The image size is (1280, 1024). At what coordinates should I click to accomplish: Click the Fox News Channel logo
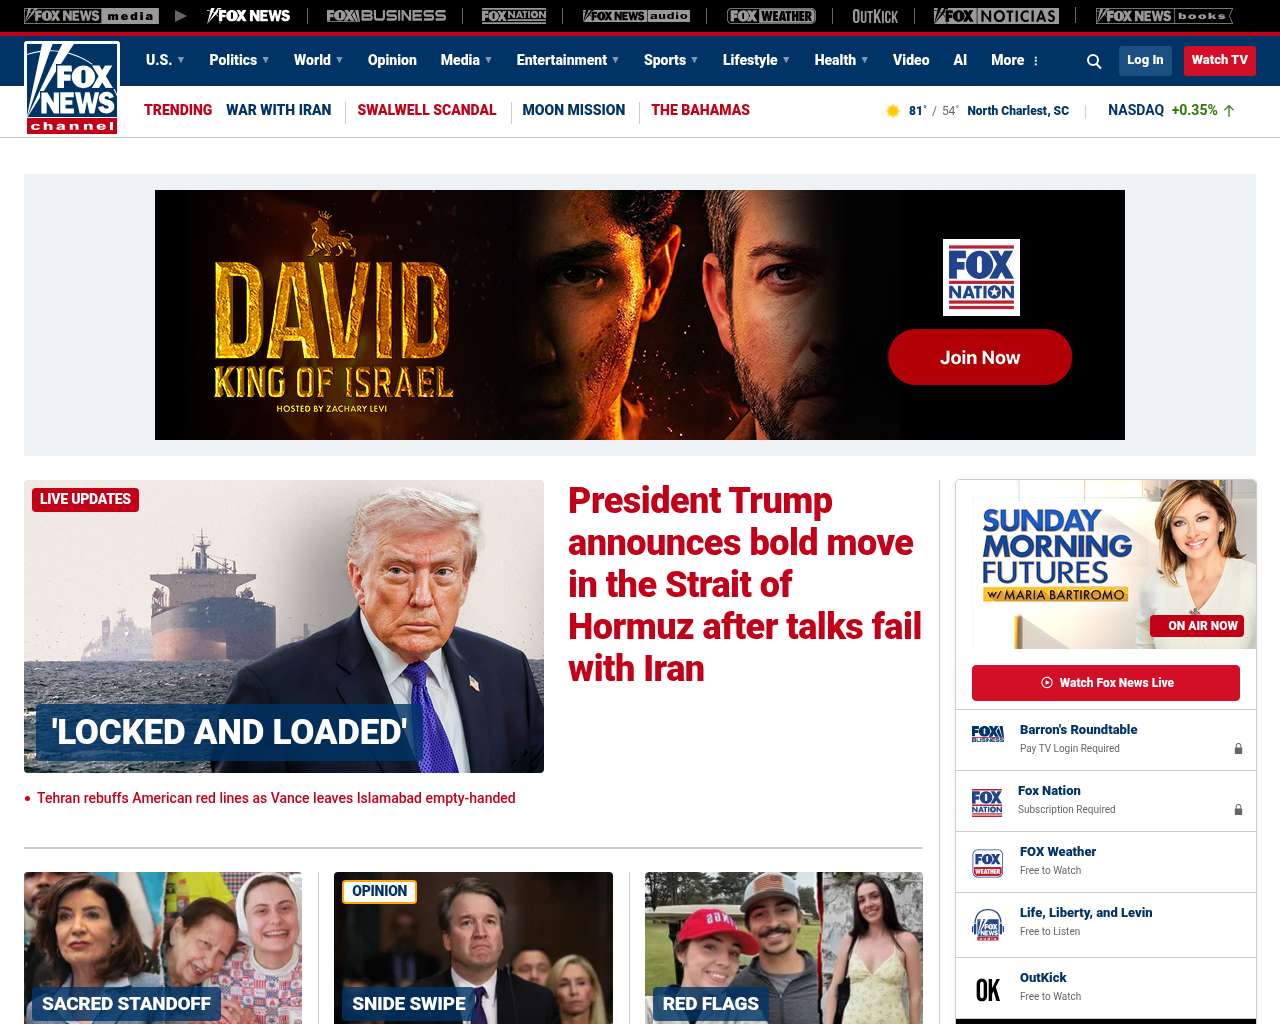(x=72, y=88)
